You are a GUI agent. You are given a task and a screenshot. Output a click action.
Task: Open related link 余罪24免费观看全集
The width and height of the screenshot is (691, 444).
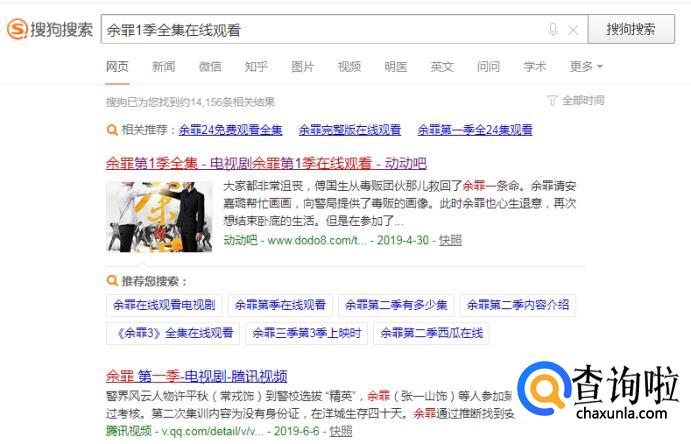coord(230,130)
